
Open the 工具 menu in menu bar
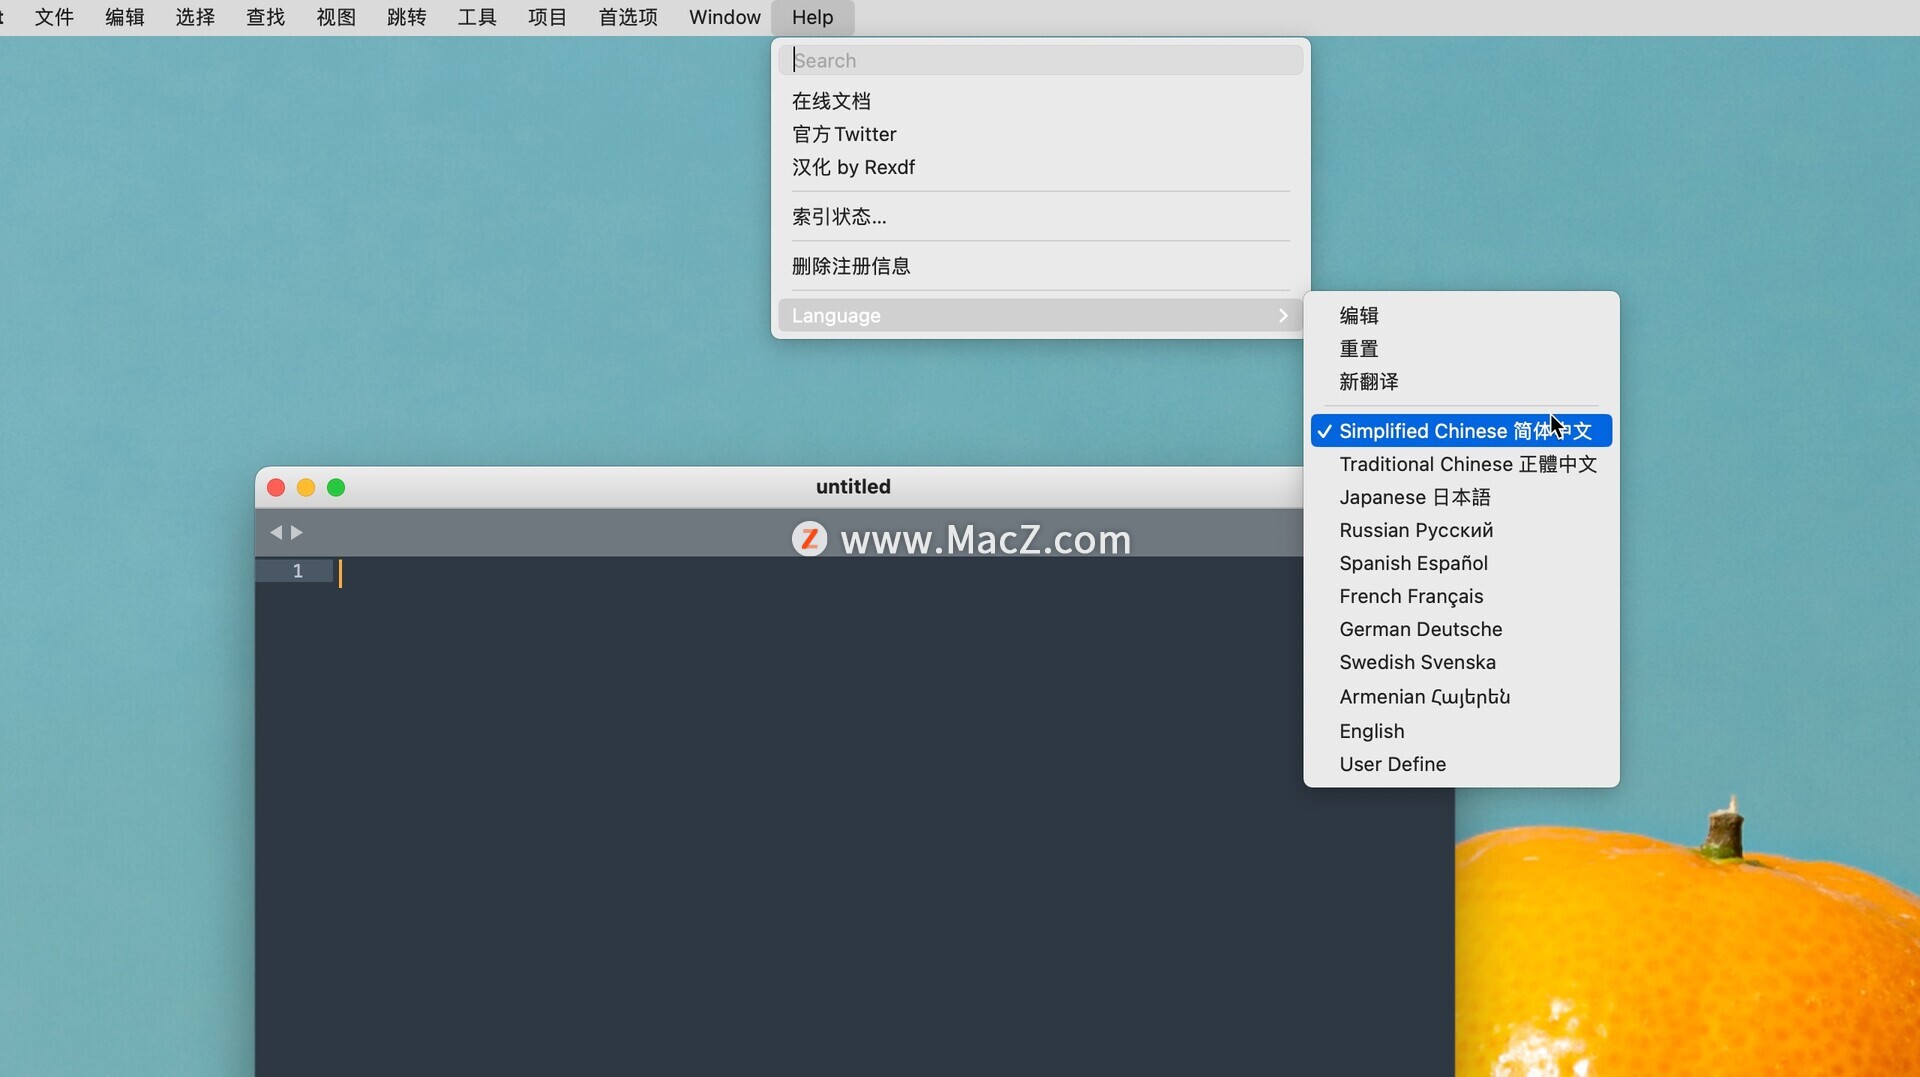coord(476,18)
